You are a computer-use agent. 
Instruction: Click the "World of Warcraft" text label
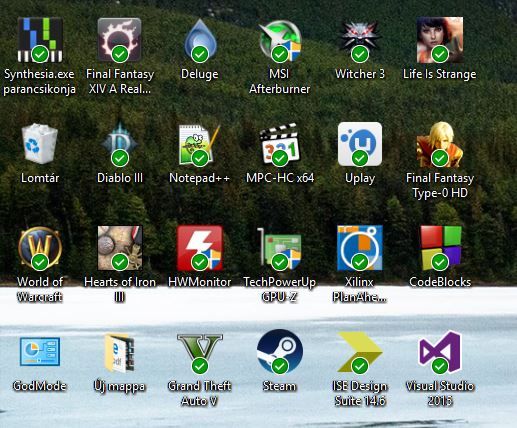(40, 289)
